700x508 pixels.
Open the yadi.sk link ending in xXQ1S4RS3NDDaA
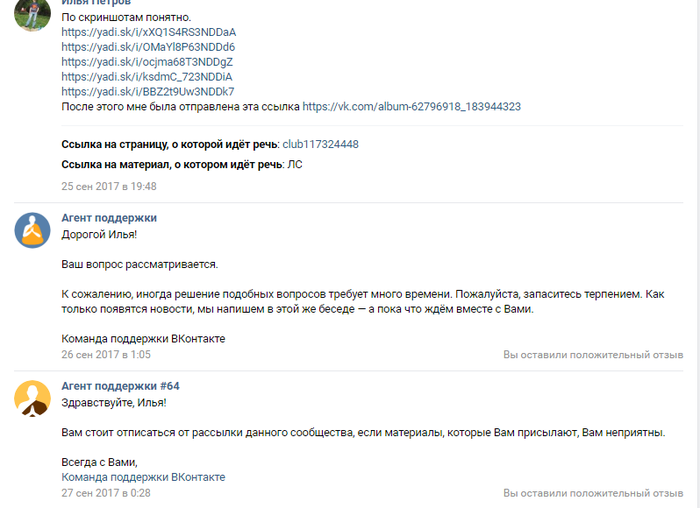[149, 32]
